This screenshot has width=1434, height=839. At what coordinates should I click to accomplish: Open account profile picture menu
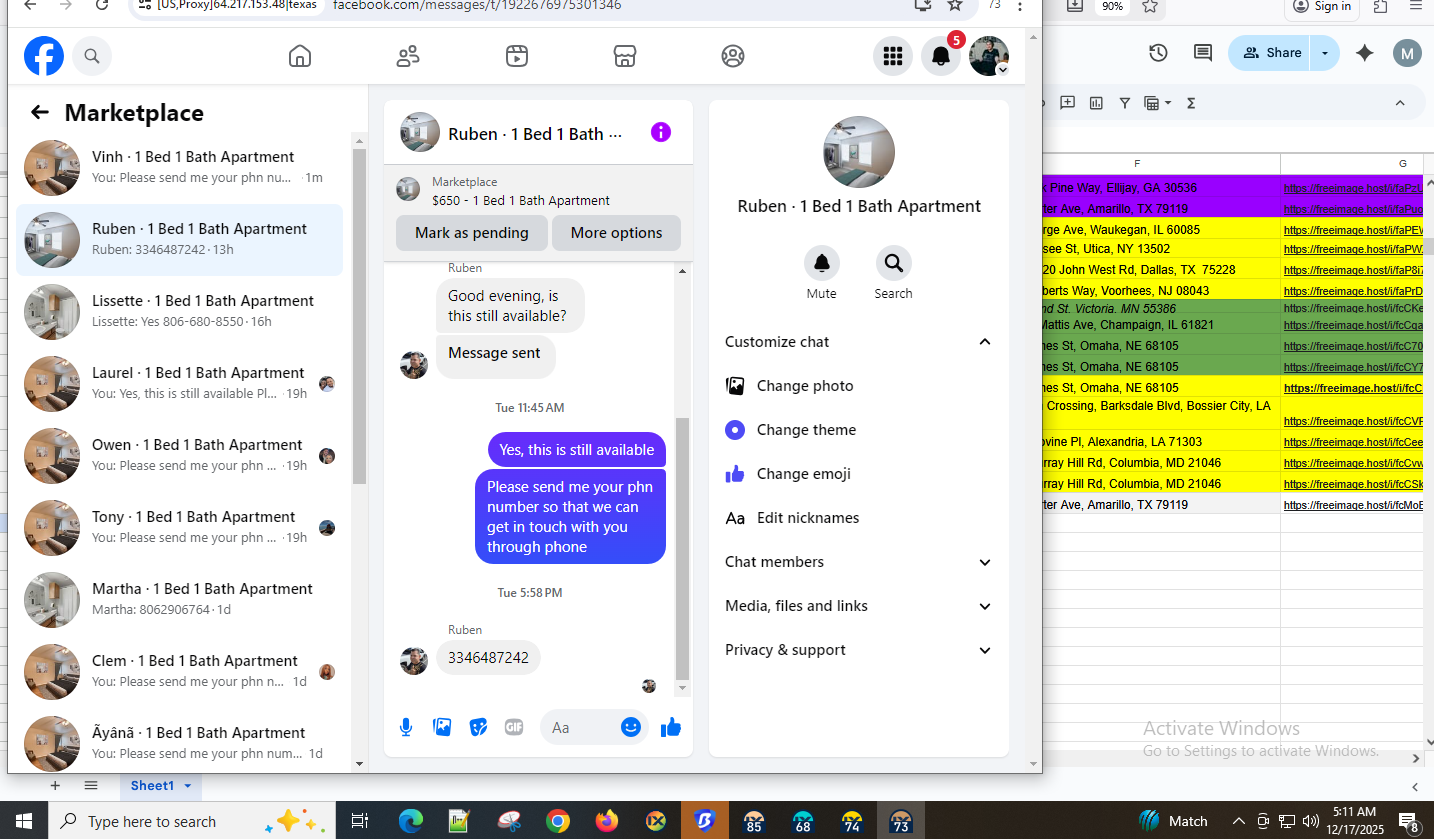click(989, 56)
